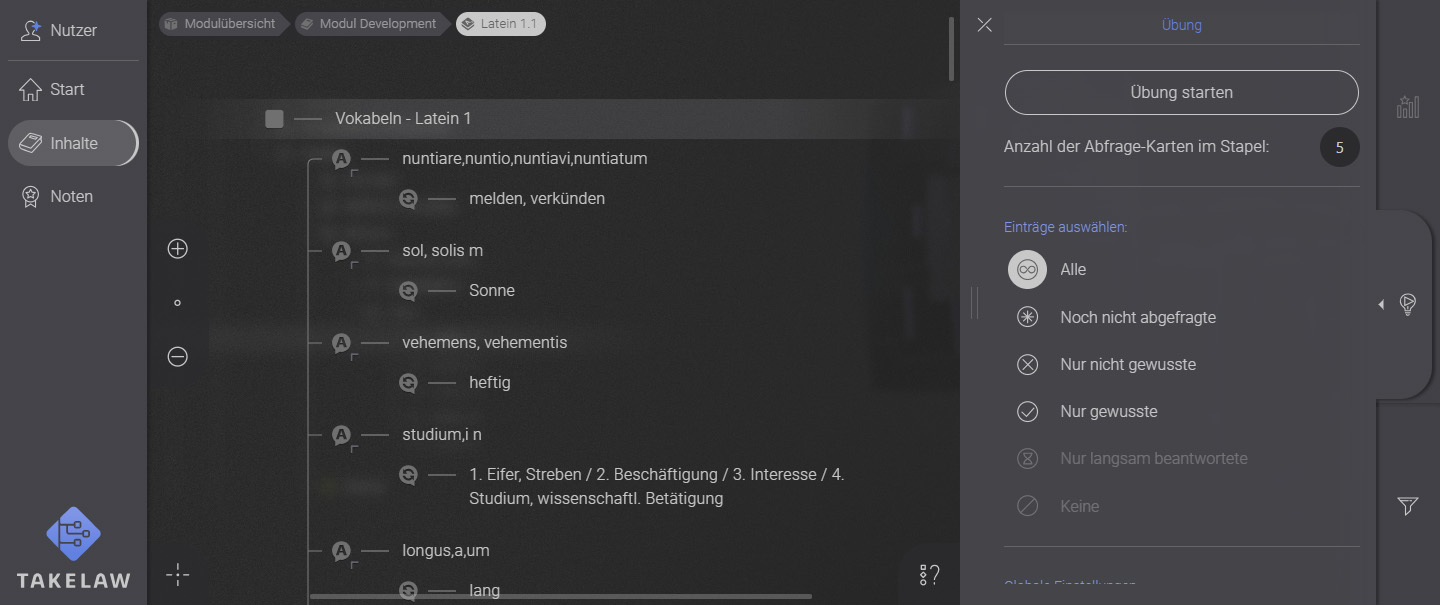Click the translation icon next to heftig
Viewport: 1440px width, 605px height.
coord(409,382)
